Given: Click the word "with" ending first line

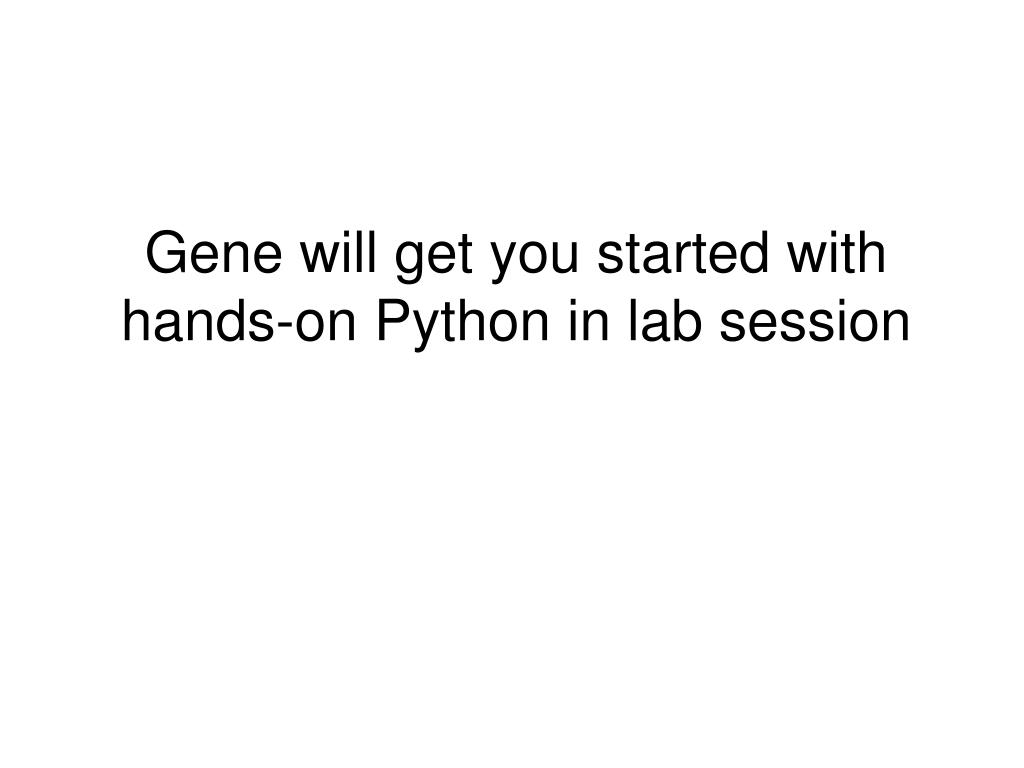Looking at the screenshot, I should point(837,251).
